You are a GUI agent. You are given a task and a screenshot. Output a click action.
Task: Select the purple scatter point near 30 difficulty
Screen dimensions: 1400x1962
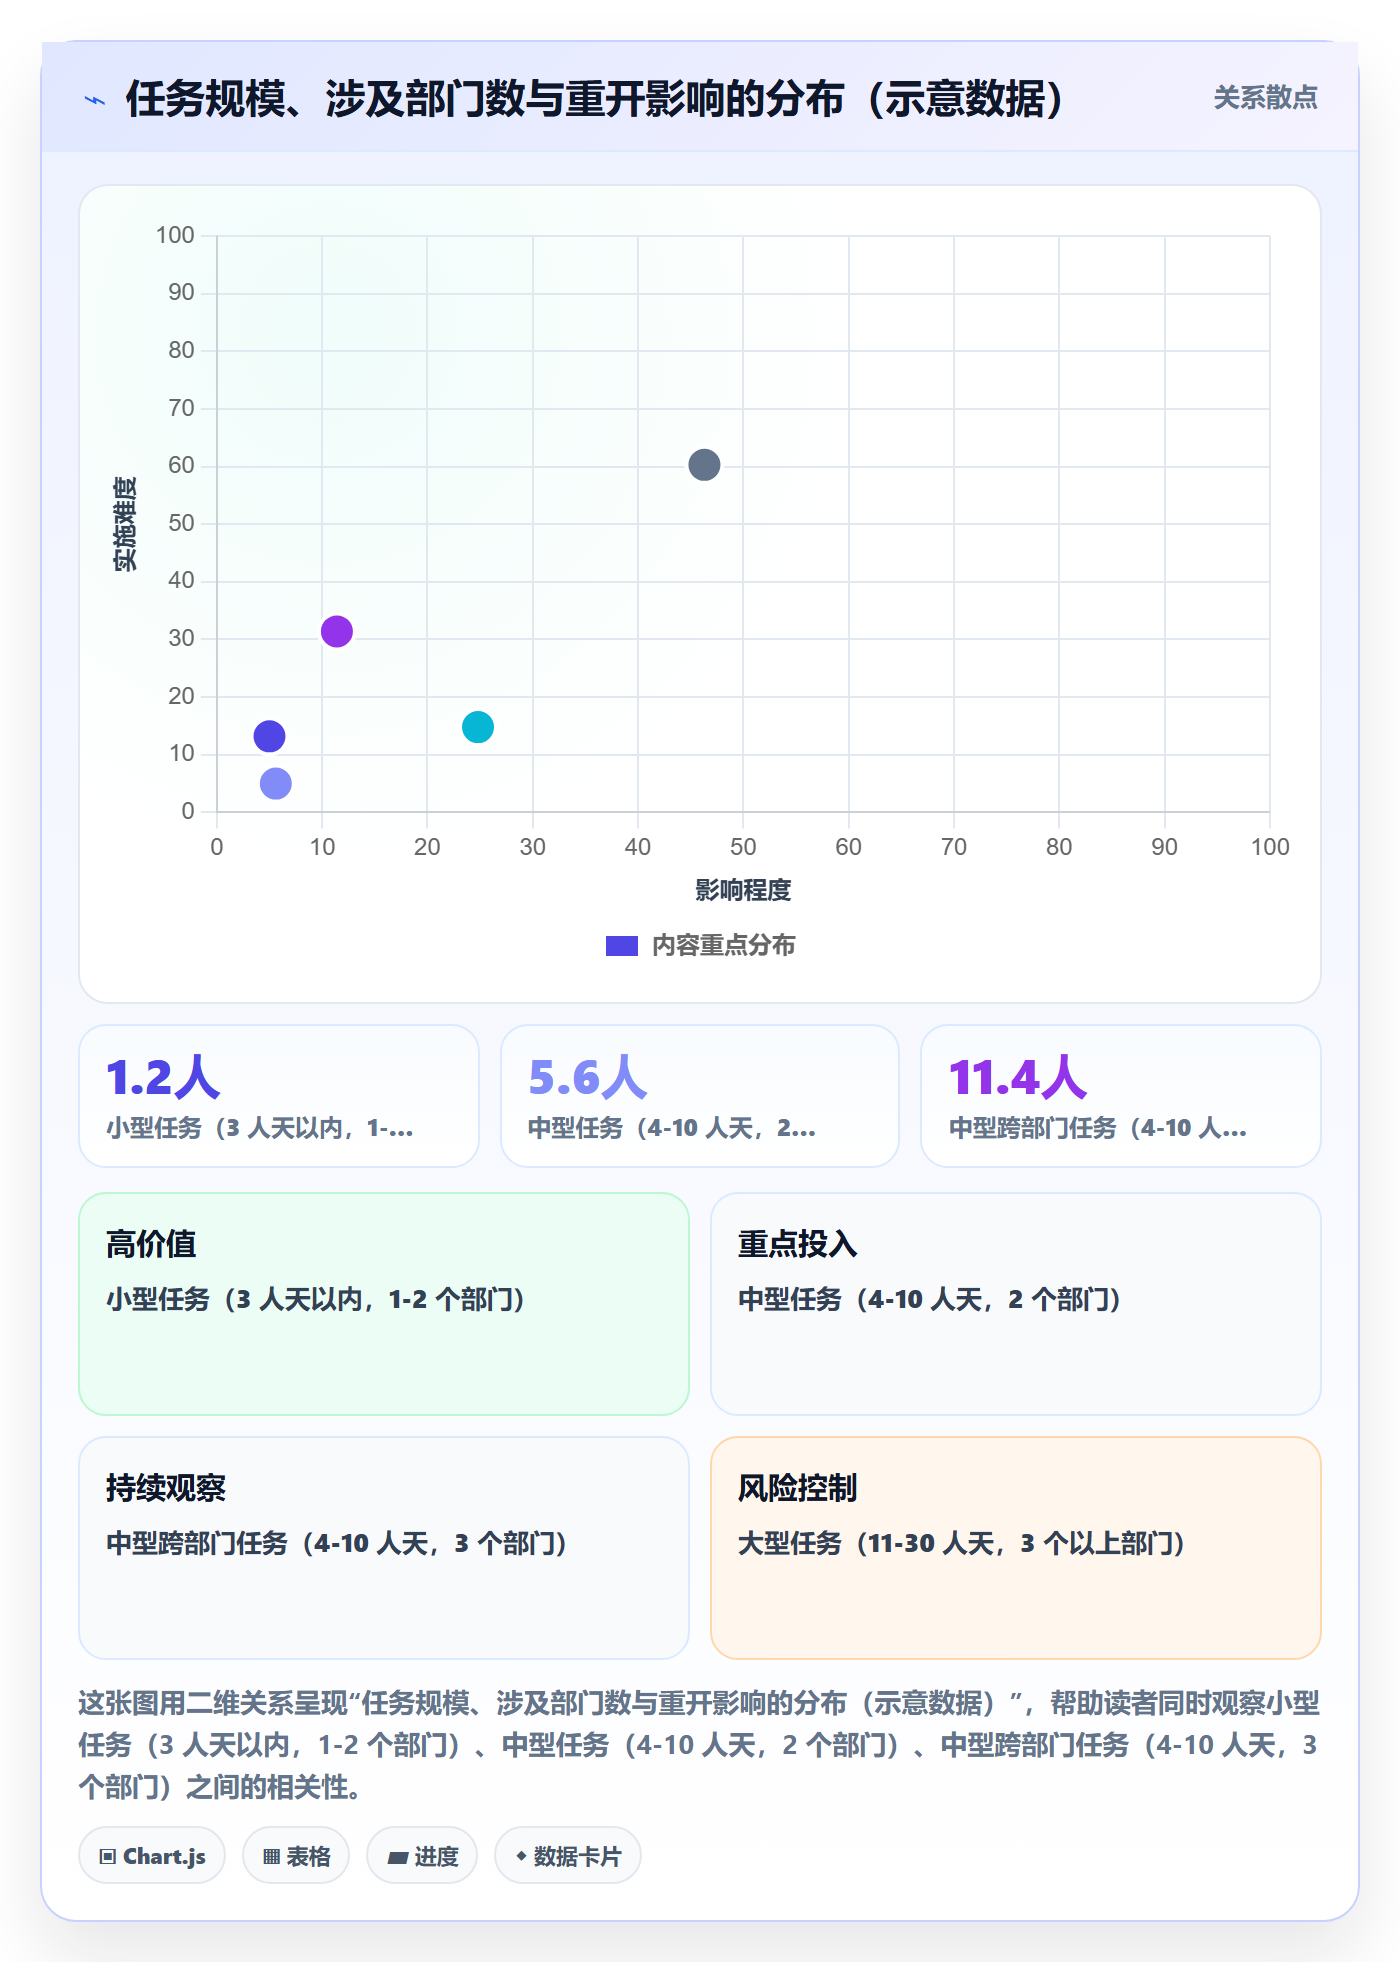click(x=337, y=632)
